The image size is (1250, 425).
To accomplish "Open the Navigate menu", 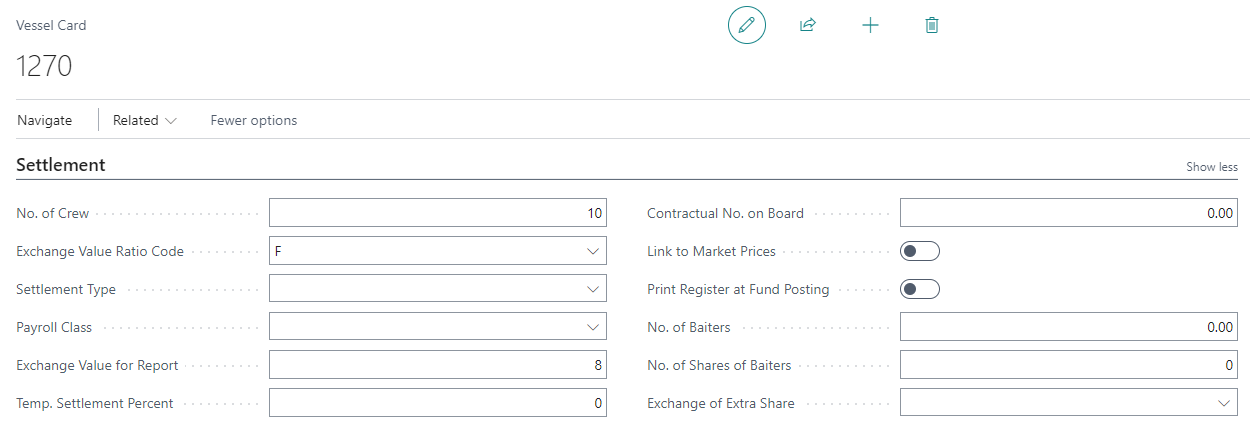I will tap(45, 120).
